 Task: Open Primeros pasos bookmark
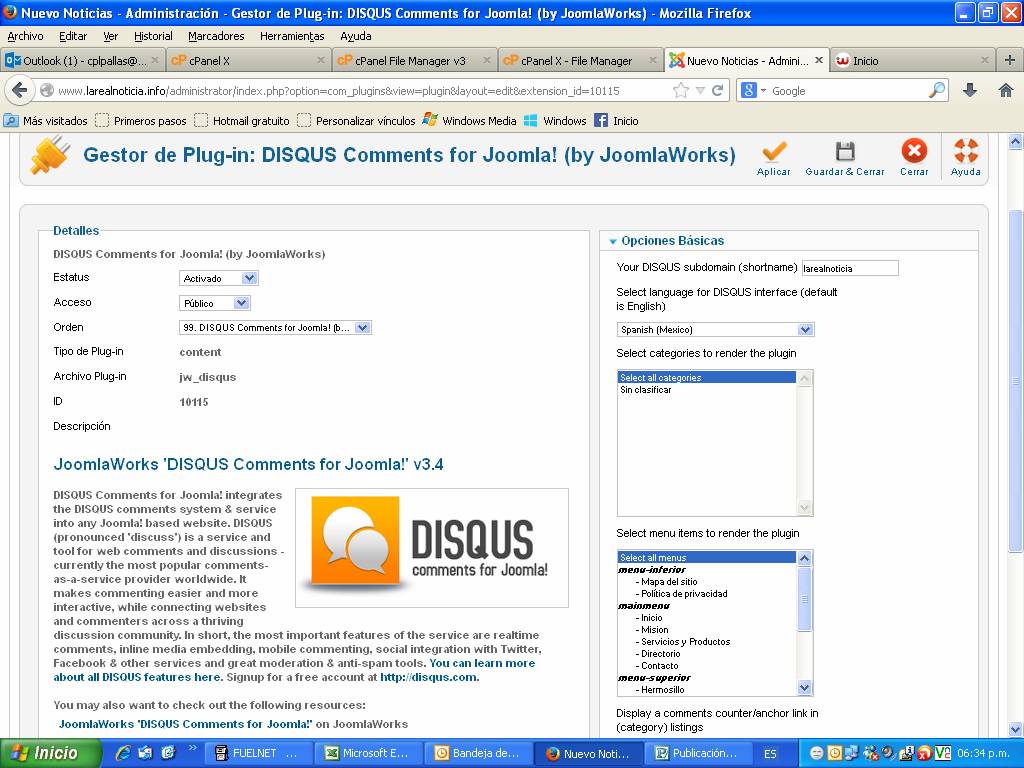142,121
